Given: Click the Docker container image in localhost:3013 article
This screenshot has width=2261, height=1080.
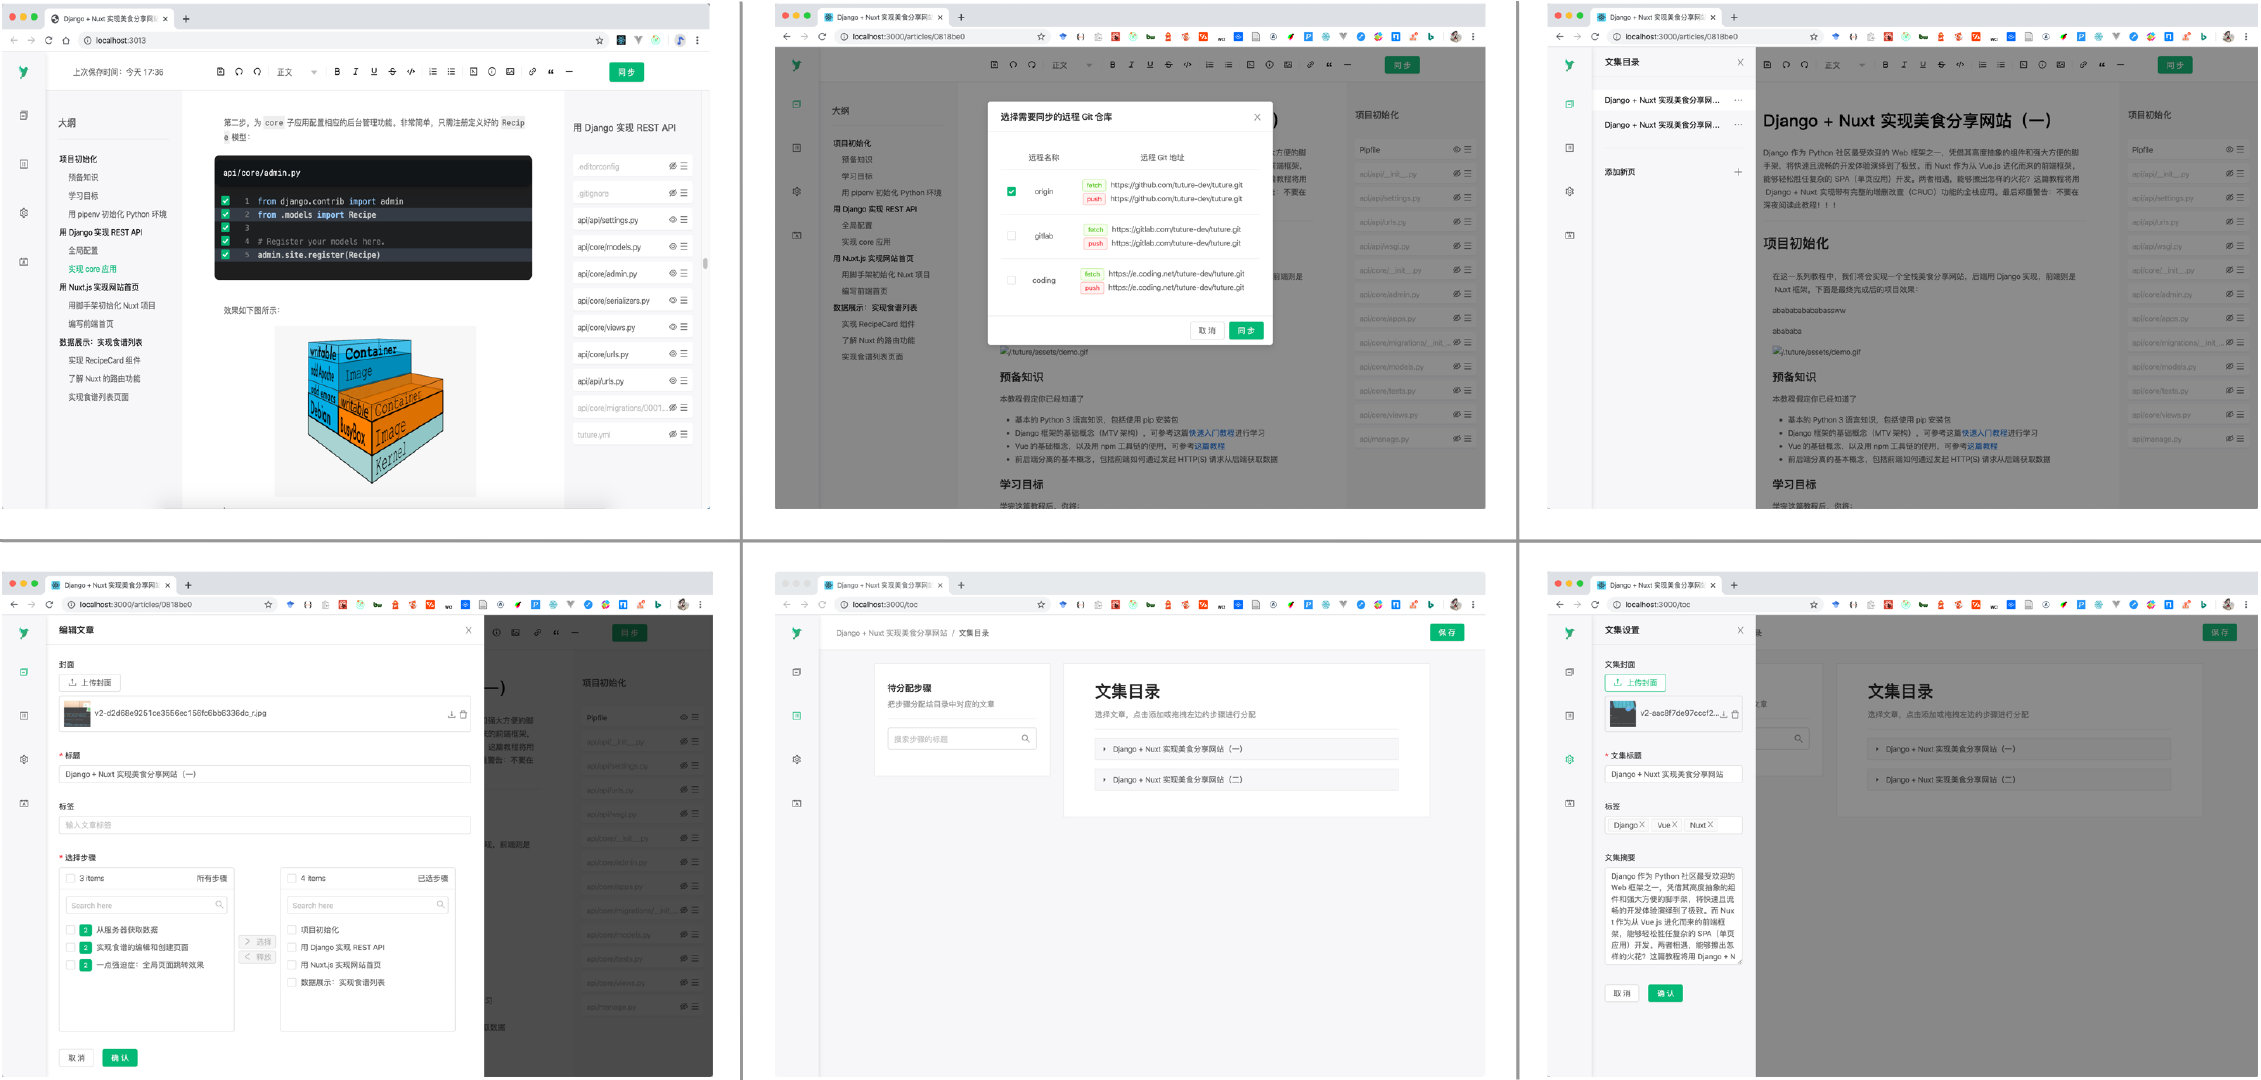Looking at the screenshot, I should (376, 410).
